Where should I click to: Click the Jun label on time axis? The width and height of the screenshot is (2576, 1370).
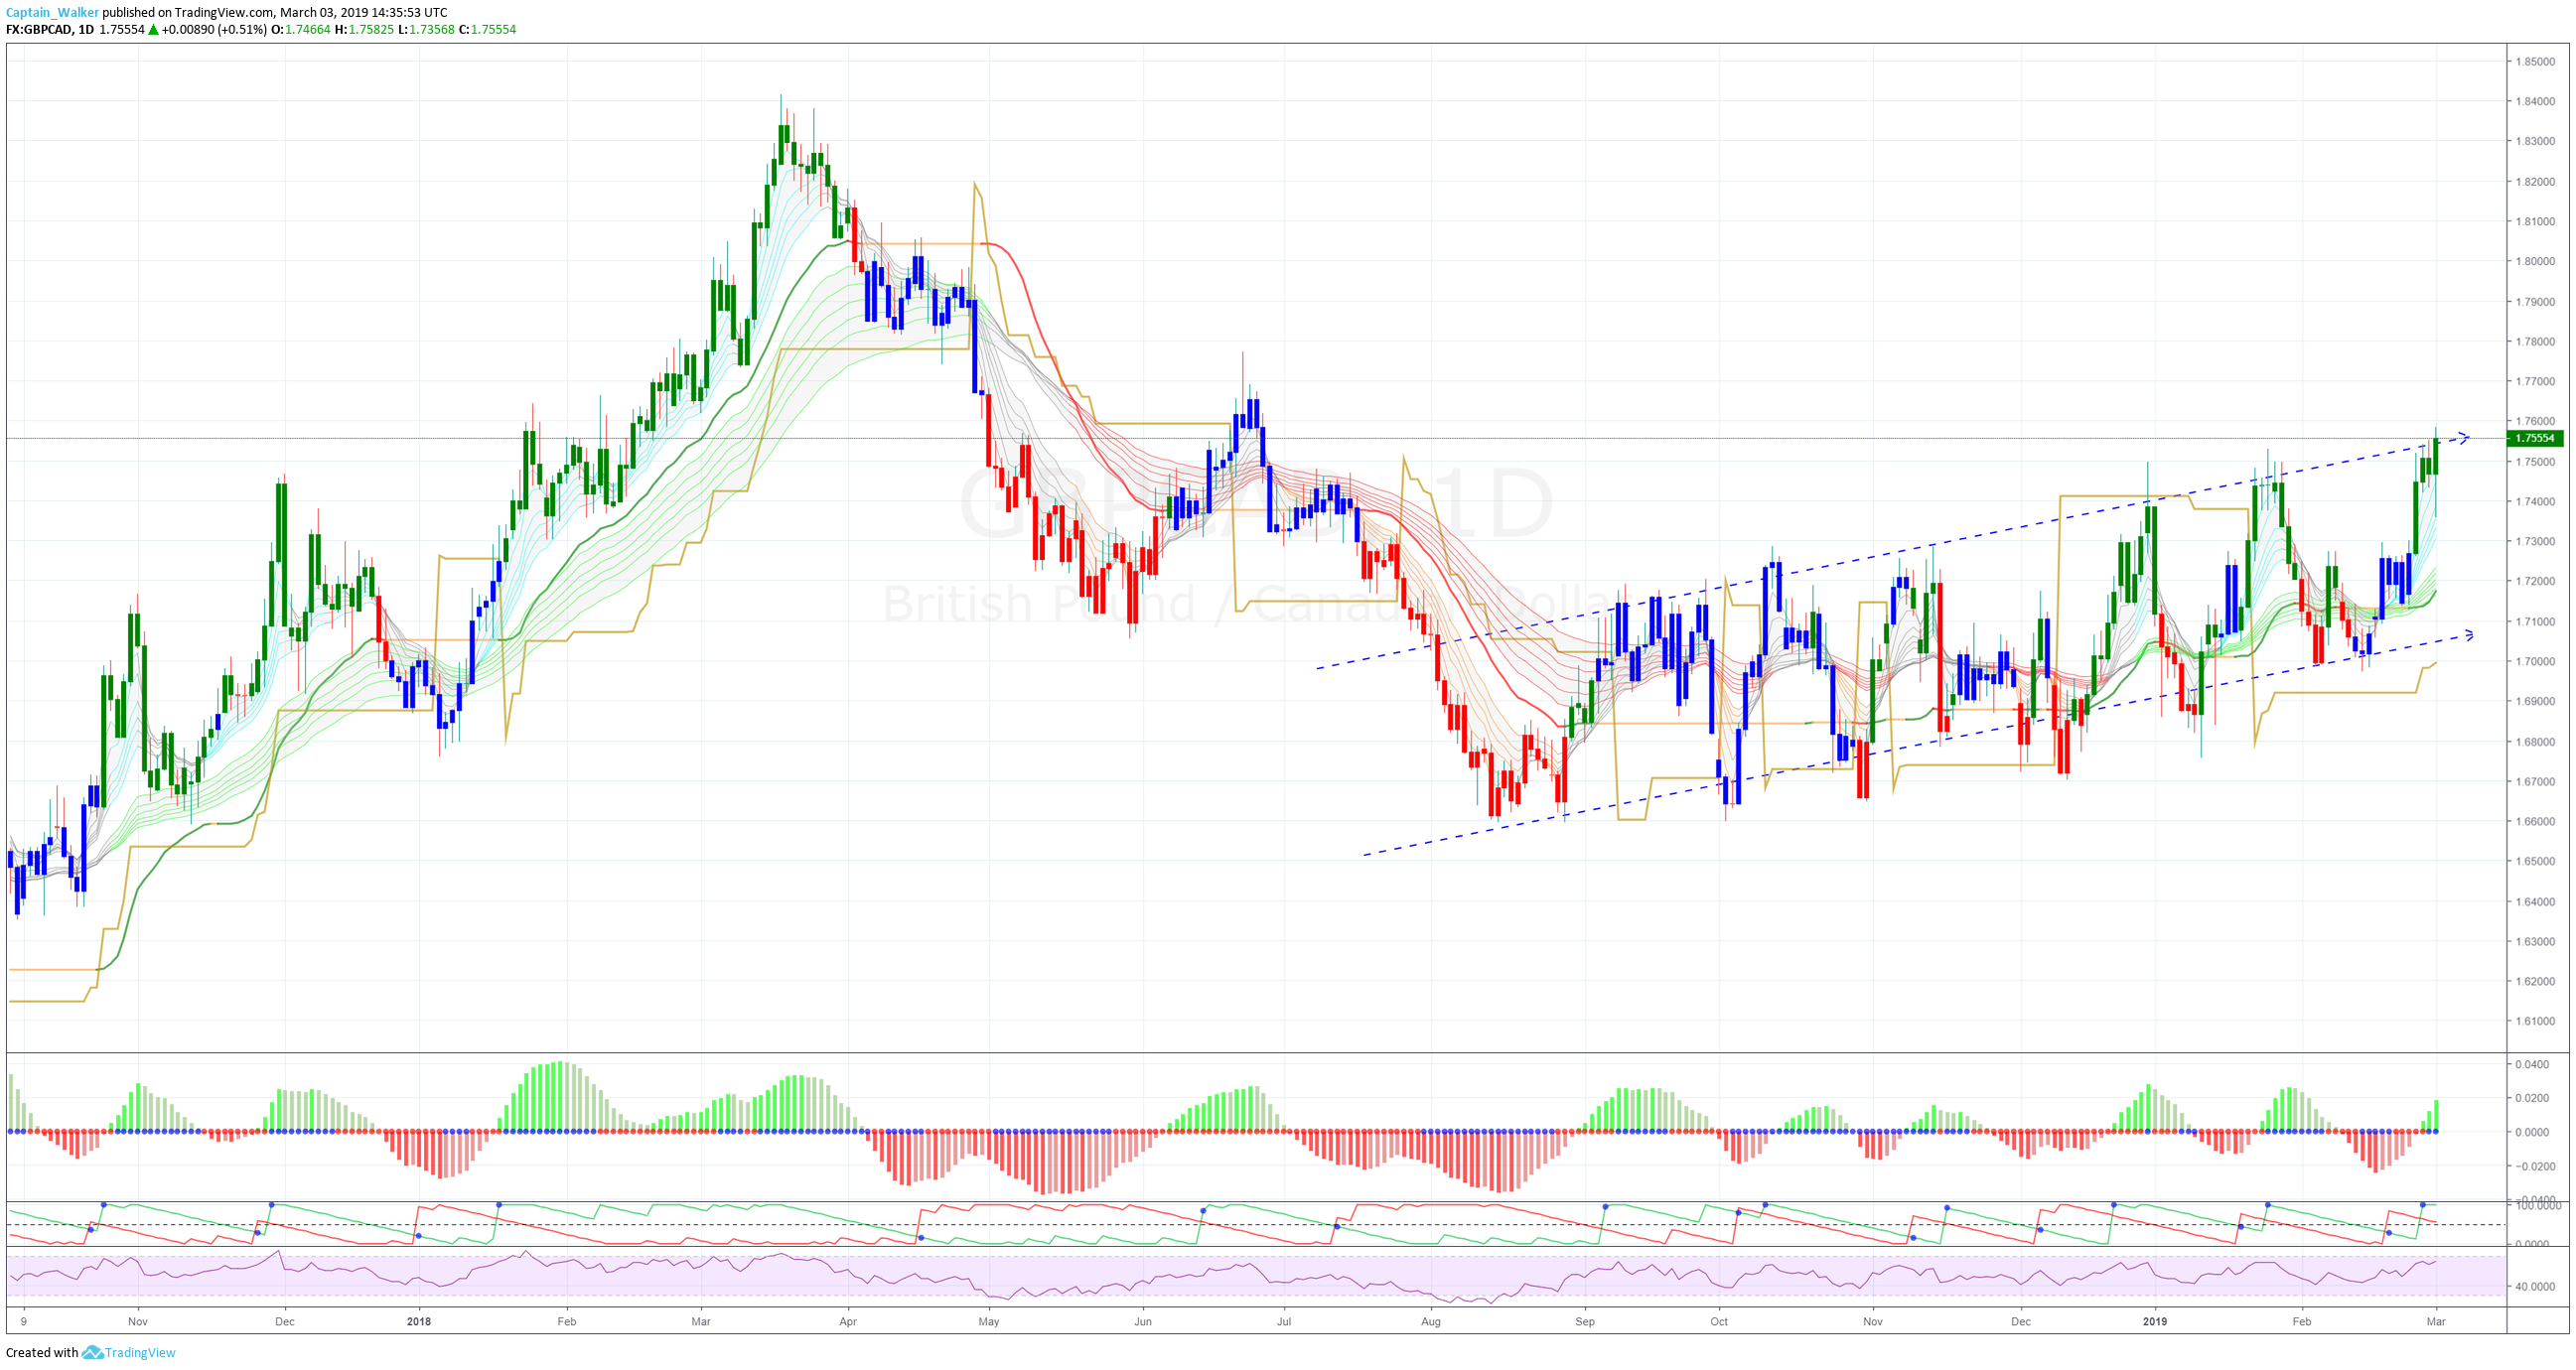pyautogui.click(x=1143, y=1322)
